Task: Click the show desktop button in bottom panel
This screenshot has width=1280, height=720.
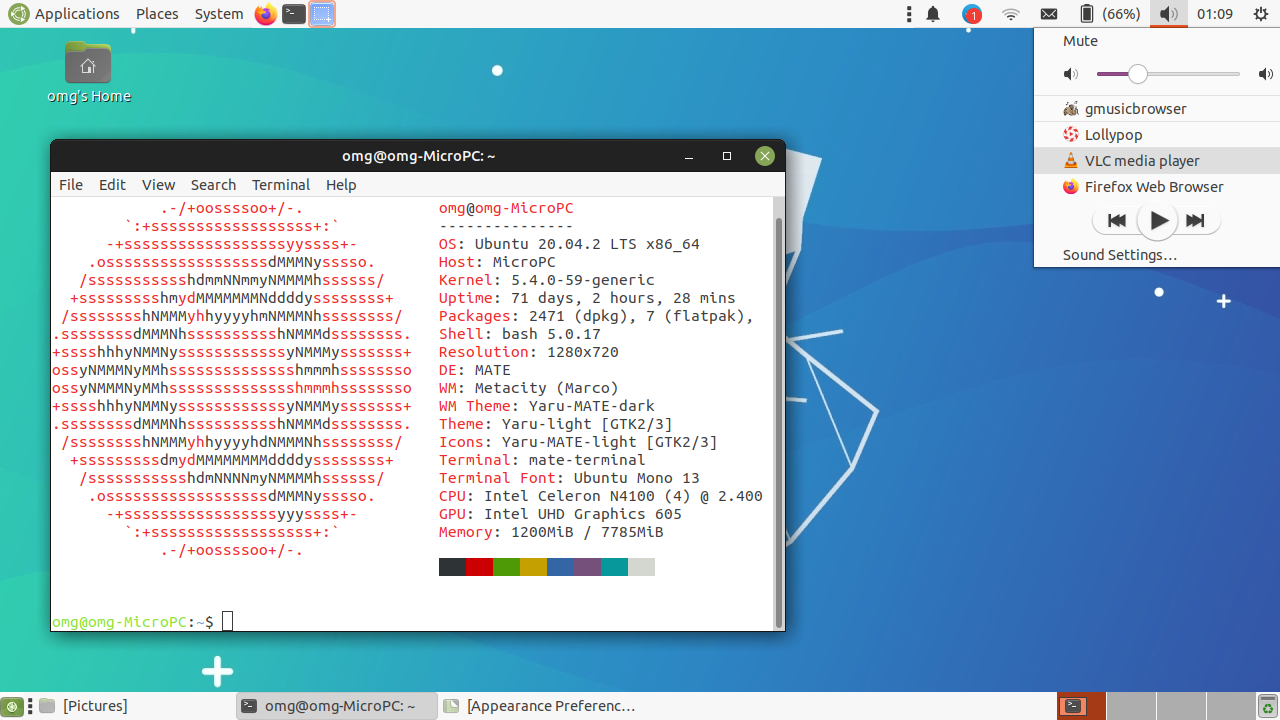Action: coord(13,706)
